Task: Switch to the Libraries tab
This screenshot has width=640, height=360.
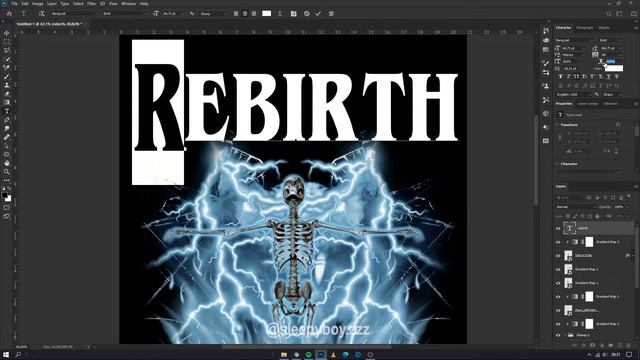Action: click(611, 104)
